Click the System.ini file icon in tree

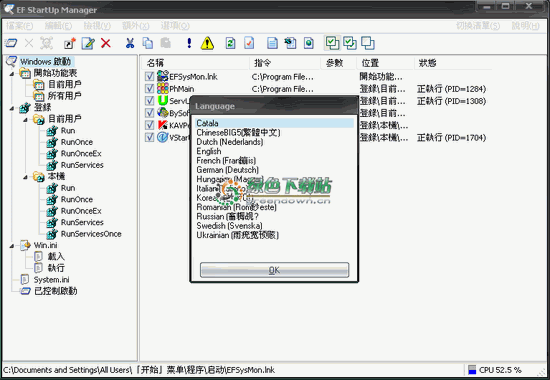point(25,279)
